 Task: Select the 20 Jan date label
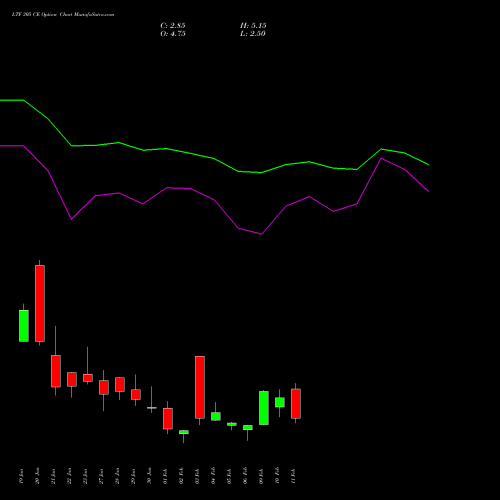(38, 476)
